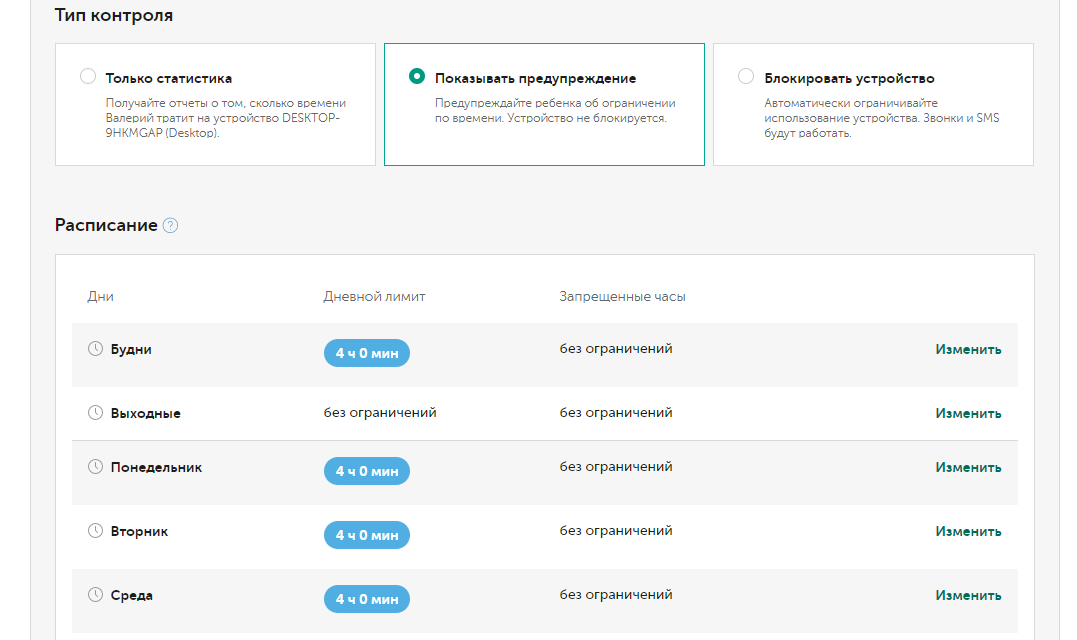Image resolution: width=1077 pixels, height=640 pixels.
Task: Click the 4 ч 0 мин badge for Вторник
Action: (x=366, y=535)
